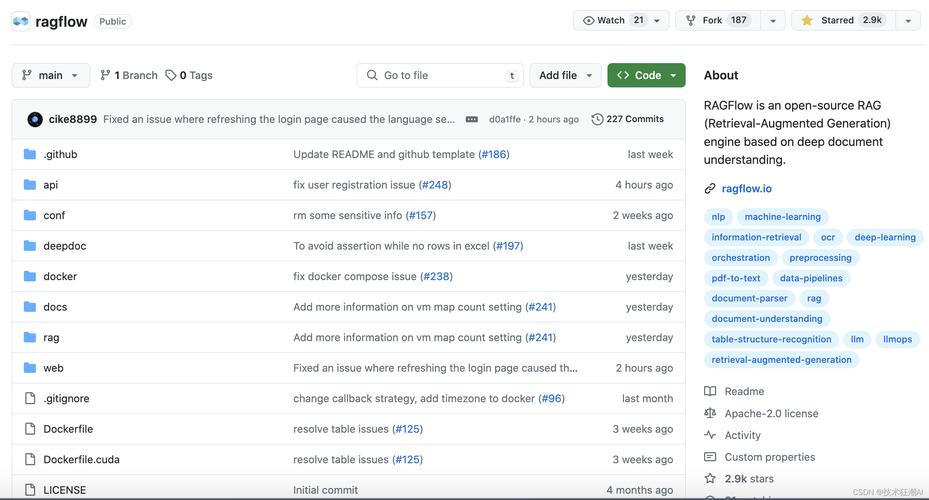Viewport: 929px width, 500px height.
Task: Click cike8899 user avatar
Action: point(35,119)
